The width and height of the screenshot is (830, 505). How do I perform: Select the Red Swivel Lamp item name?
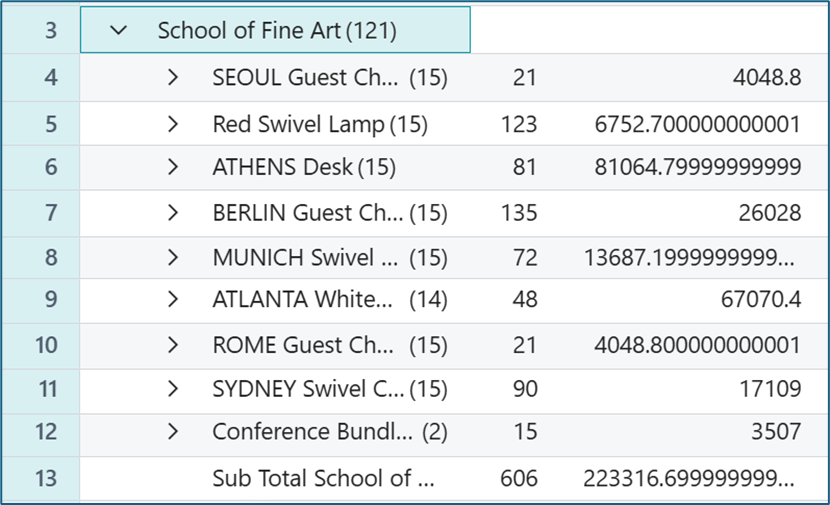[298, 125]
